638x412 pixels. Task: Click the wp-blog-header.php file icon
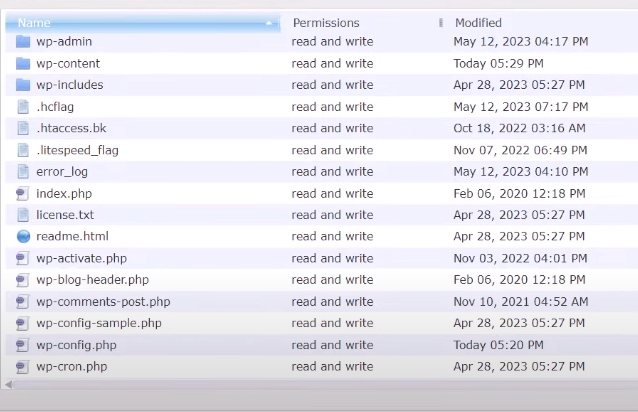point(22,280)
